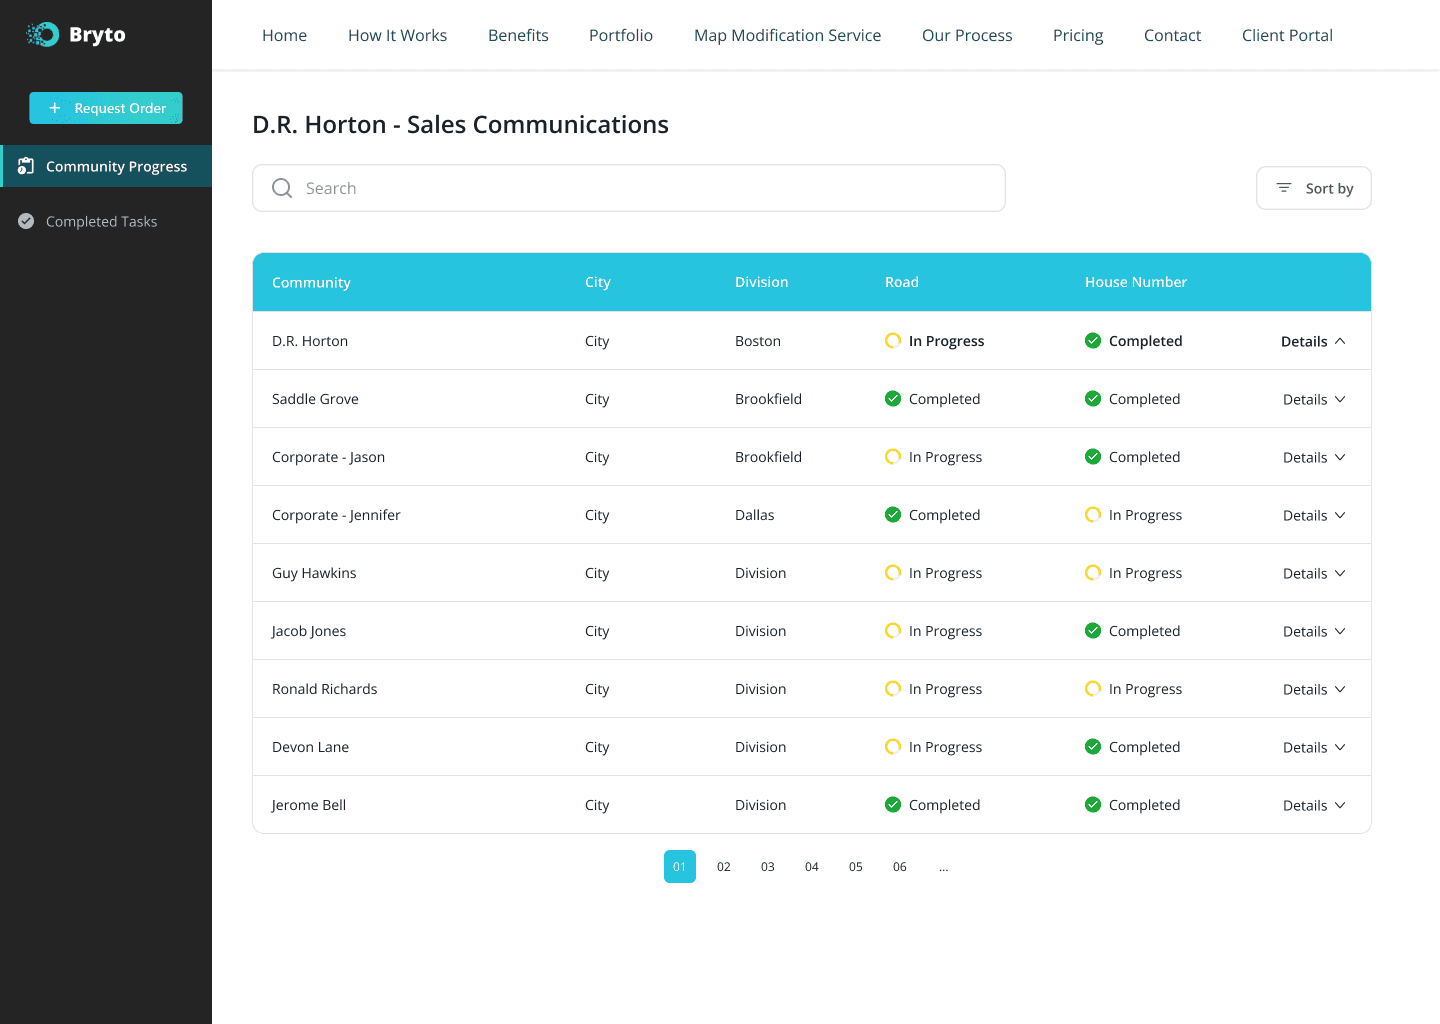Jump to page 04
This screenshot has height=1024, width=1440.
pyautogui.click(x=812, y=867)
